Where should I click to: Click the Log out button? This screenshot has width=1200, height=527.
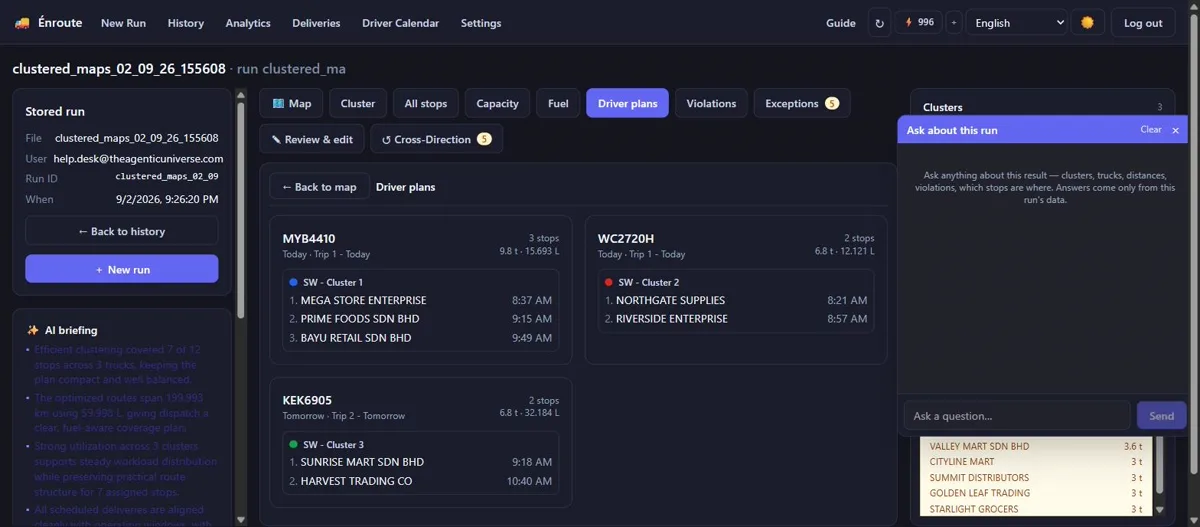pos(1143,23)
